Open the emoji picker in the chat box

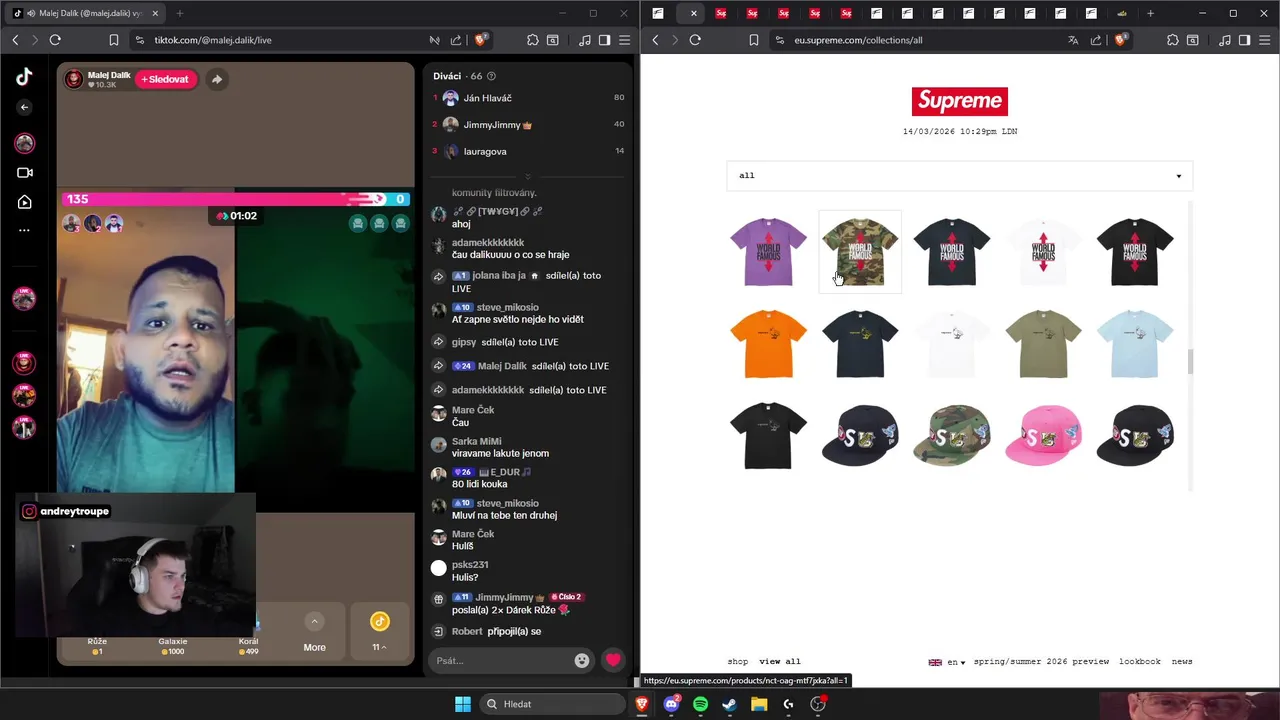pyautogui.click(x=582, y=660)
